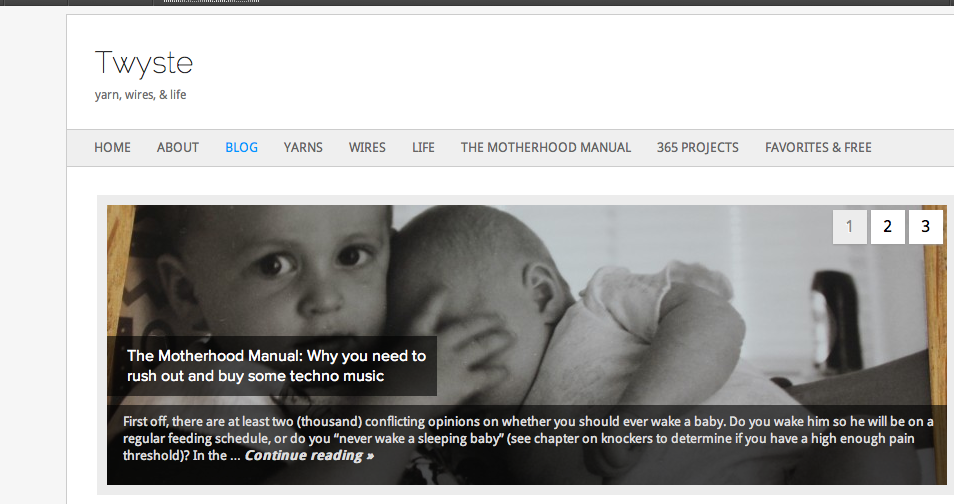The height and width of the screenshot is (504, 954).
Task: Go to 365 PROJECTS
Action: [x=697, y=147]
